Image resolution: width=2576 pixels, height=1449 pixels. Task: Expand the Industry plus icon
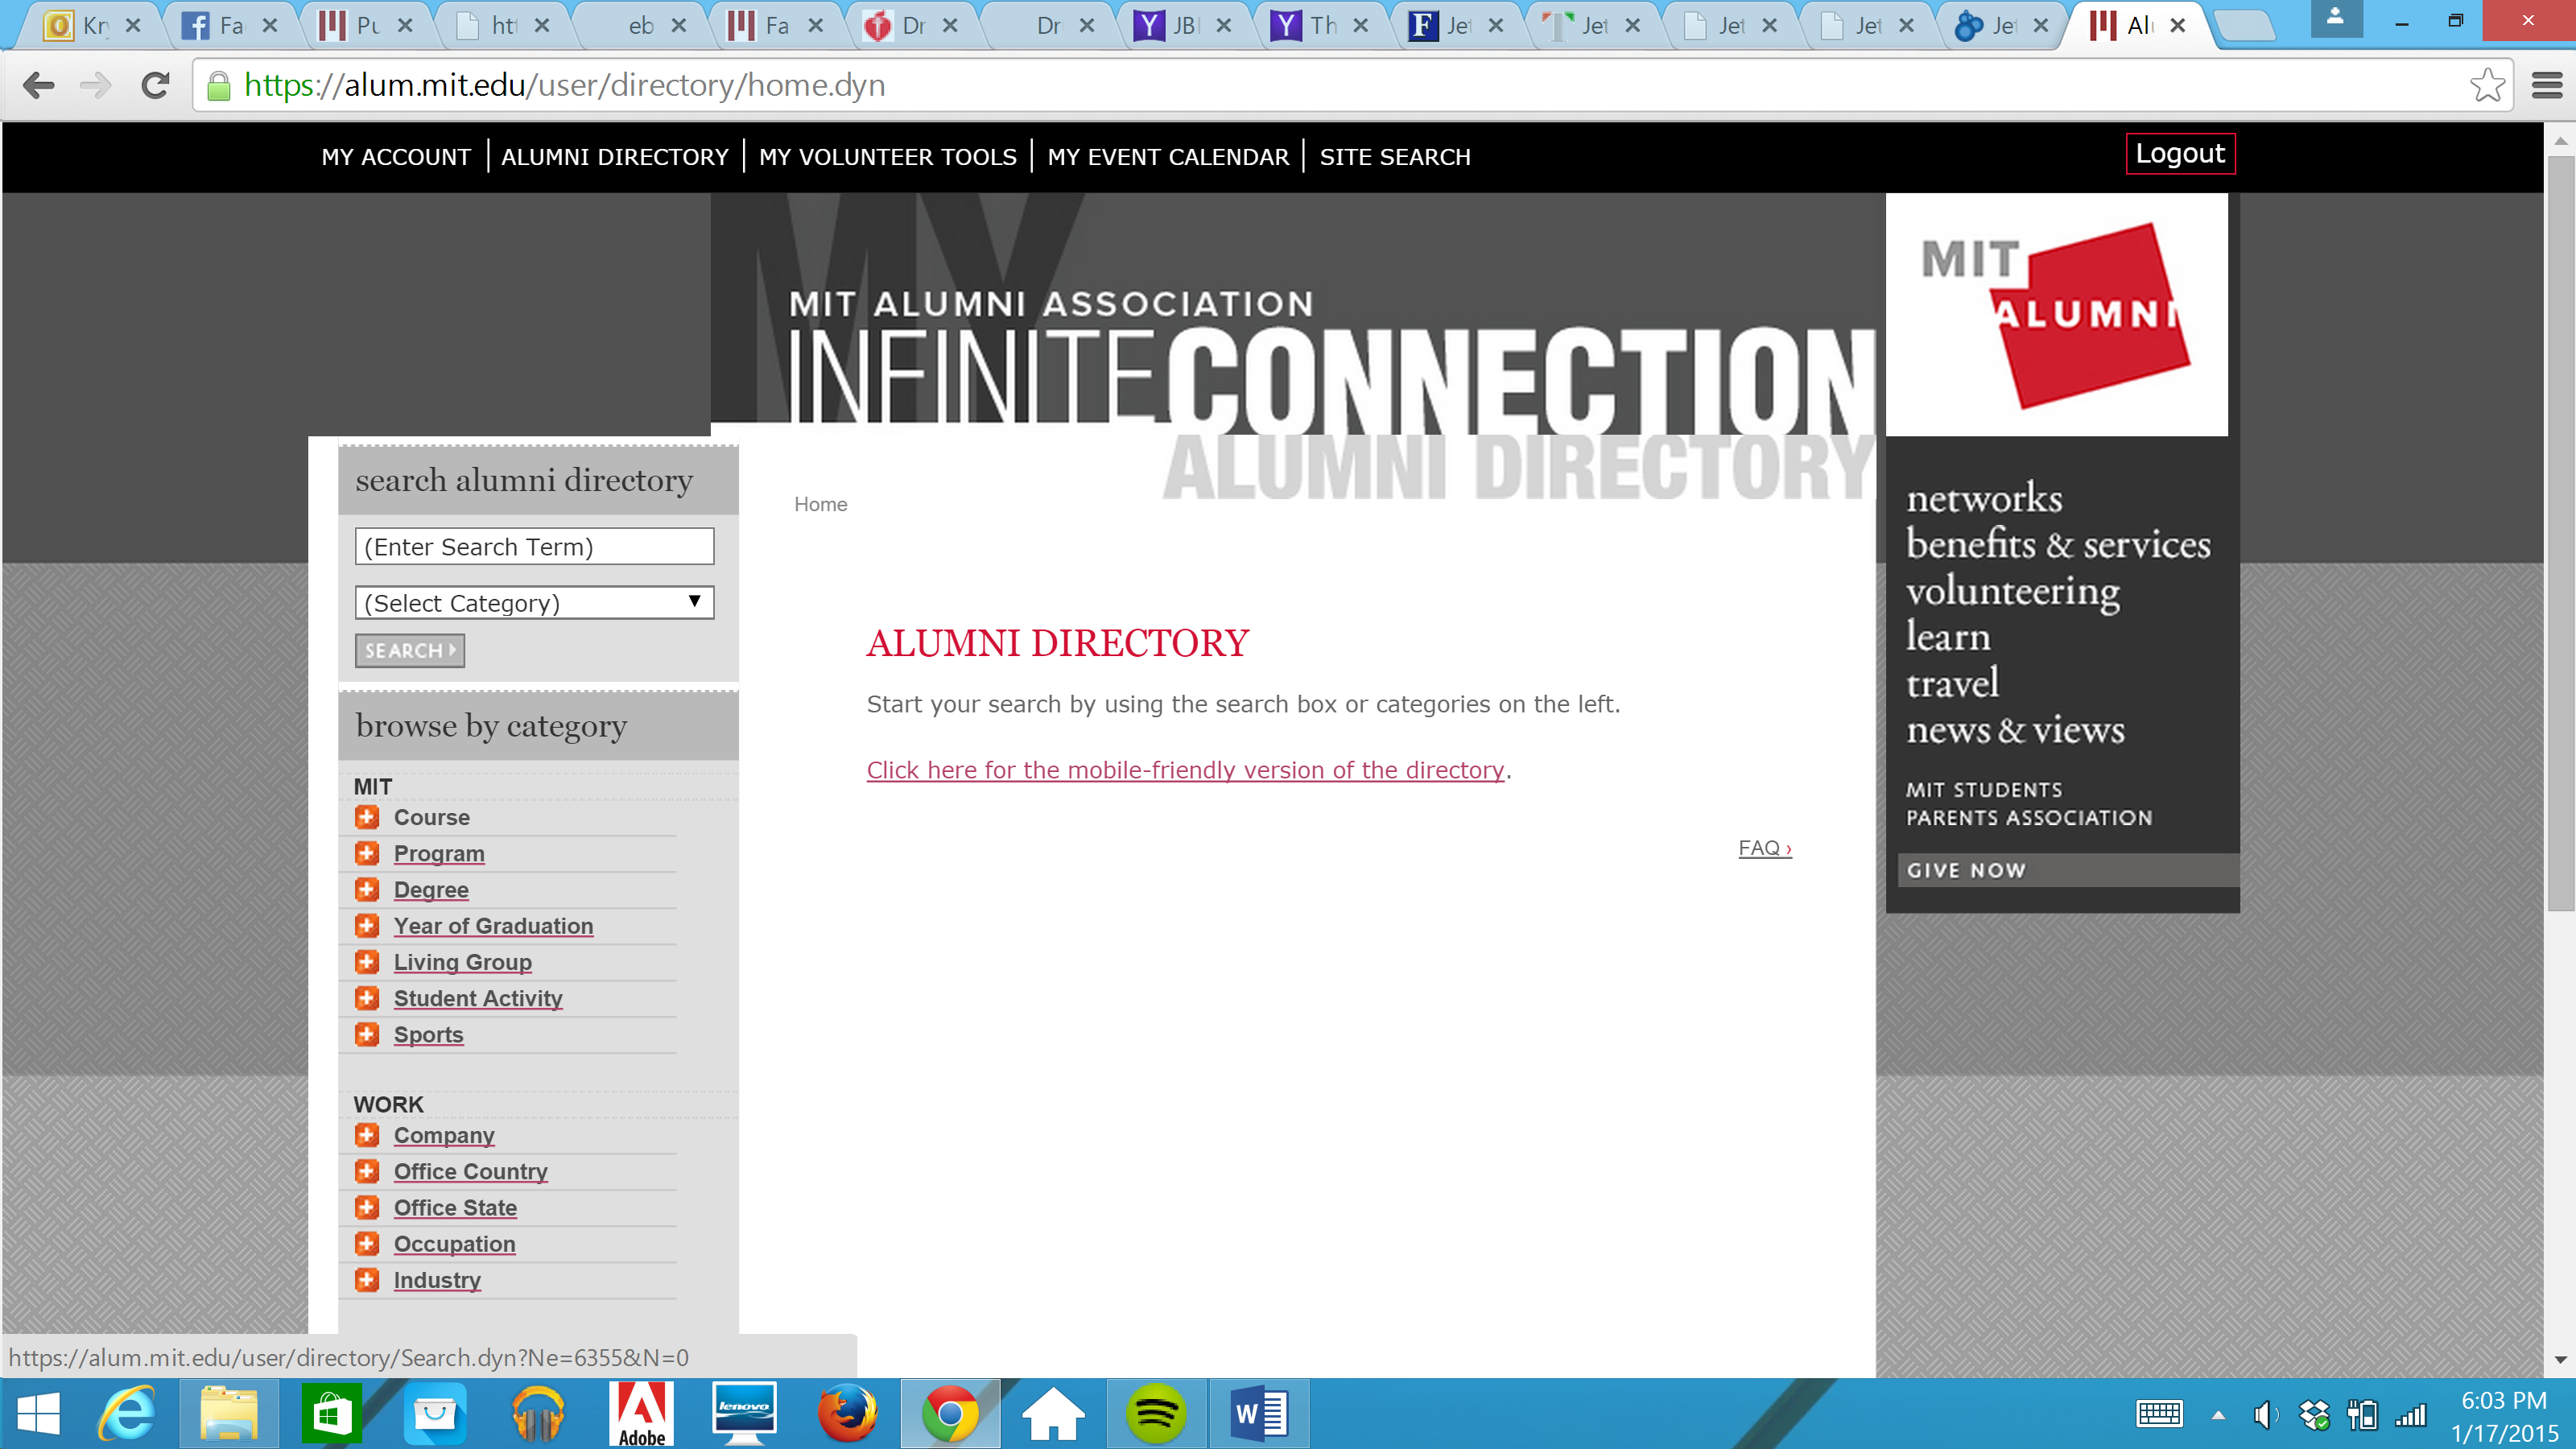point(367,1279)
